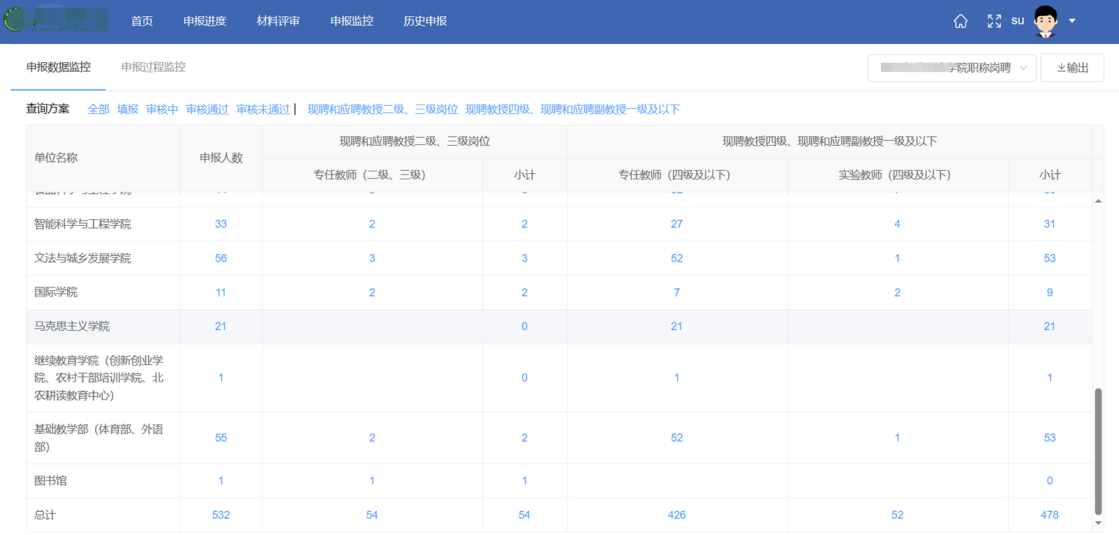Select the 填报 query filter
The height and width of the screenshot is (535, 1119).
pyautogui.click(x=128, y=109)
